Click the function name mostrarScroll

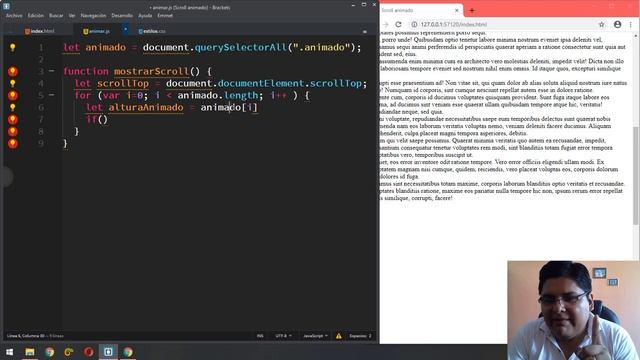(x=151, y=71)
